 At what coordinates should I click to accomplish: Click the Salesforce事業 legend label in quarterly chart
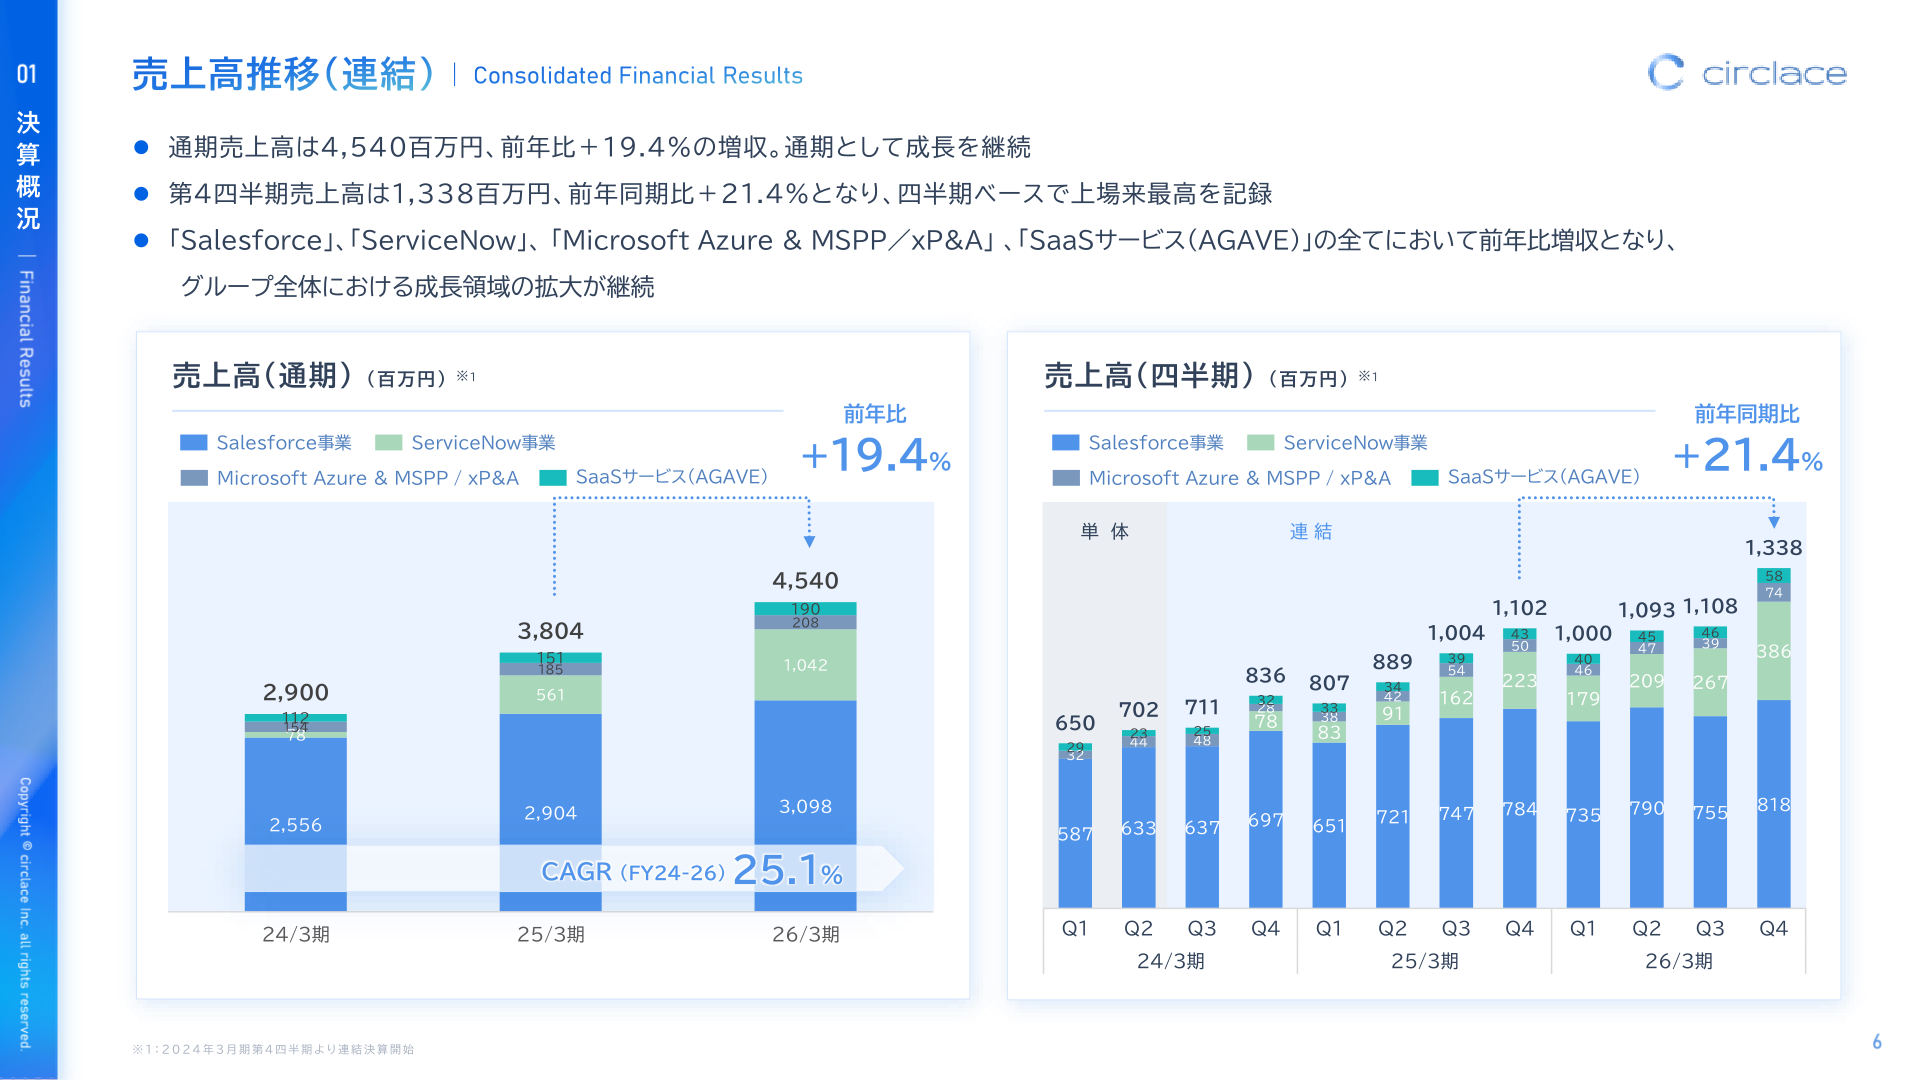1156,443
